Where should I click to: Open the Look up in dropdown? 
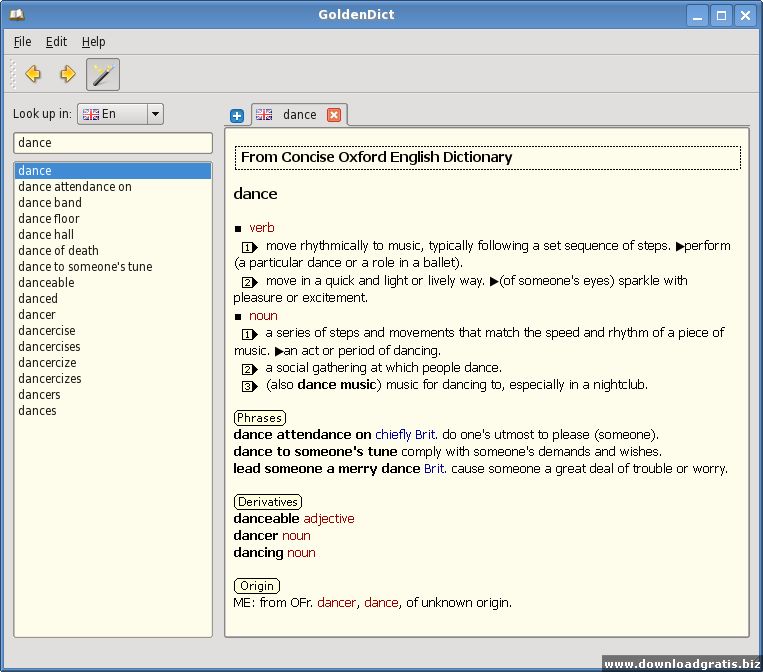154,114
